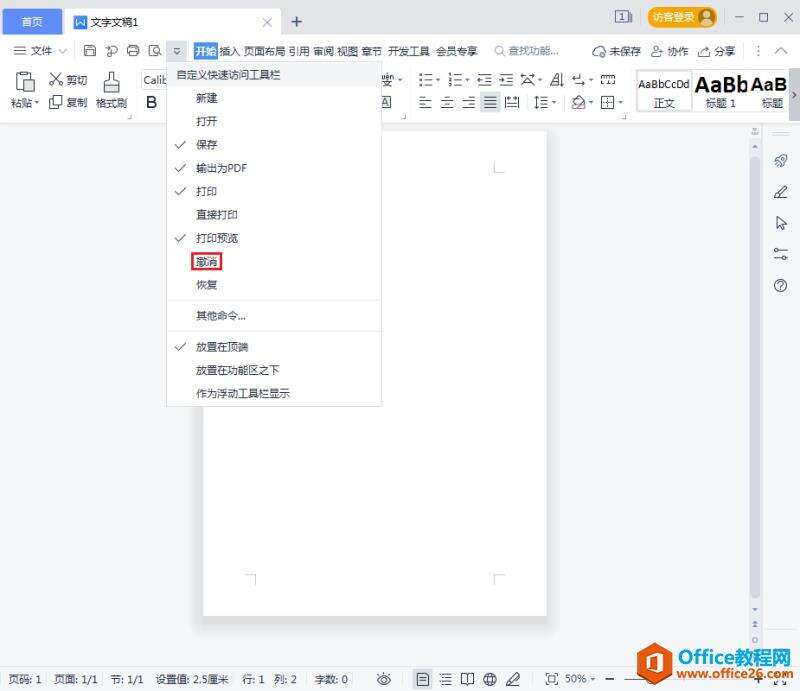The height and width of the screenshot is (691, 800).
Task: Click the 分享 share button
Action: (x=716, y=51)
